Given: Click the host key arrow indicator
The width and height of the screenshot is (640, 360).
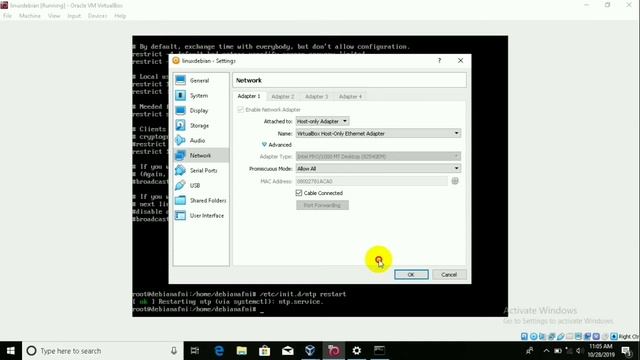Looking at the screenshot, I should [x=614, y=336].
